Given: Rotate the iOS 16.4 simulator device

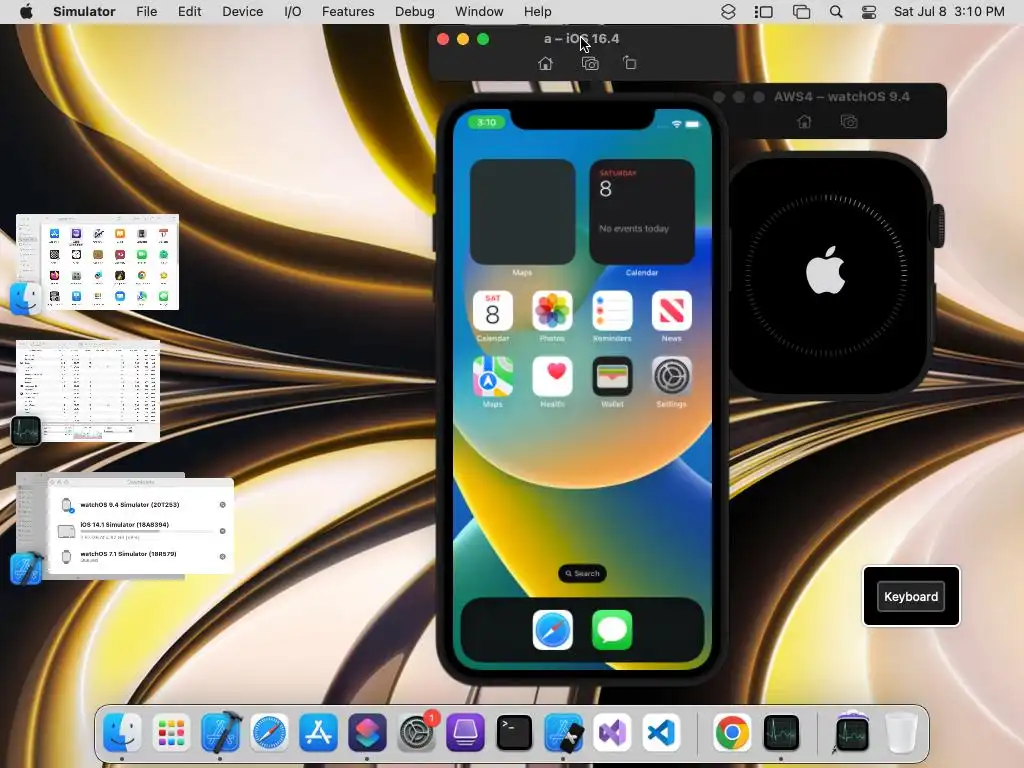Looking at the screenshot, I should 630,63.
